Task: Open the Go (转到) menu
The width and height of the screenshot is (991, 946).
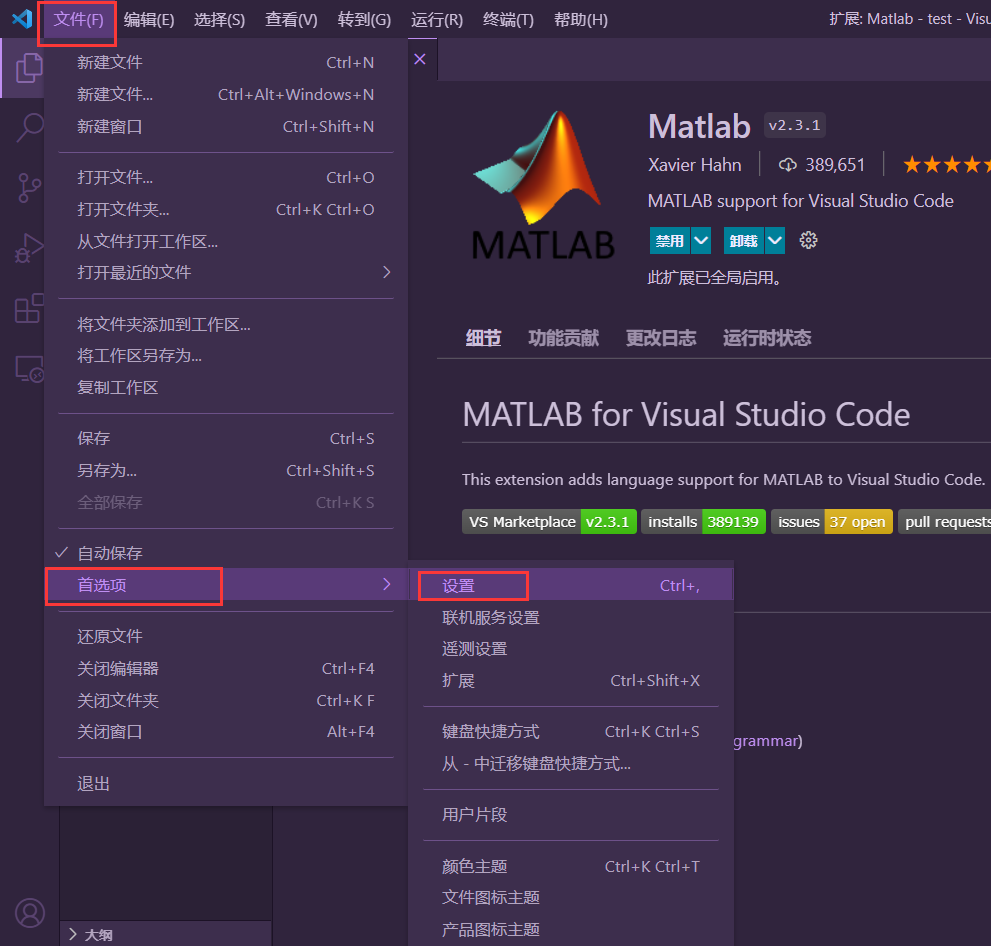Action: point(364,20)
